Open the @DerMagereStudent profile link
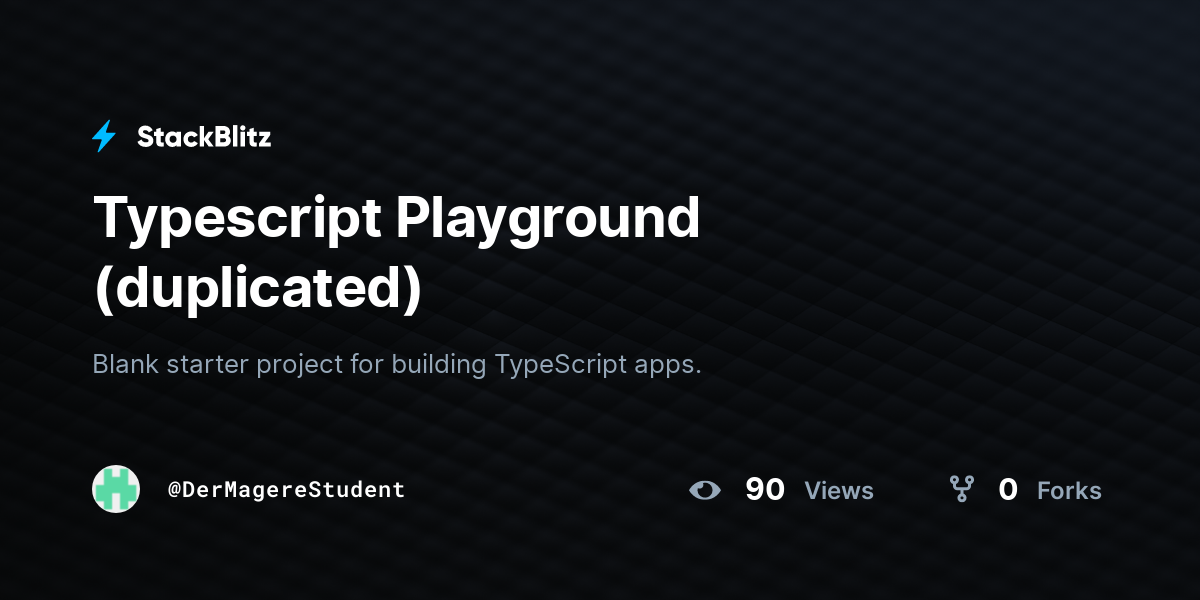The width and height of the screenshot is (1200, 600). (288, 489)
